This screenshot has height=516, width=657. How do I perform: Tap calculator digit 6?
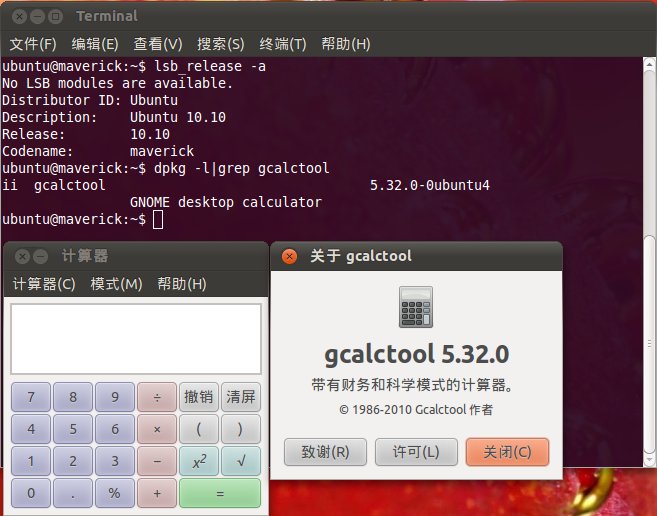(x=115, y=429)
